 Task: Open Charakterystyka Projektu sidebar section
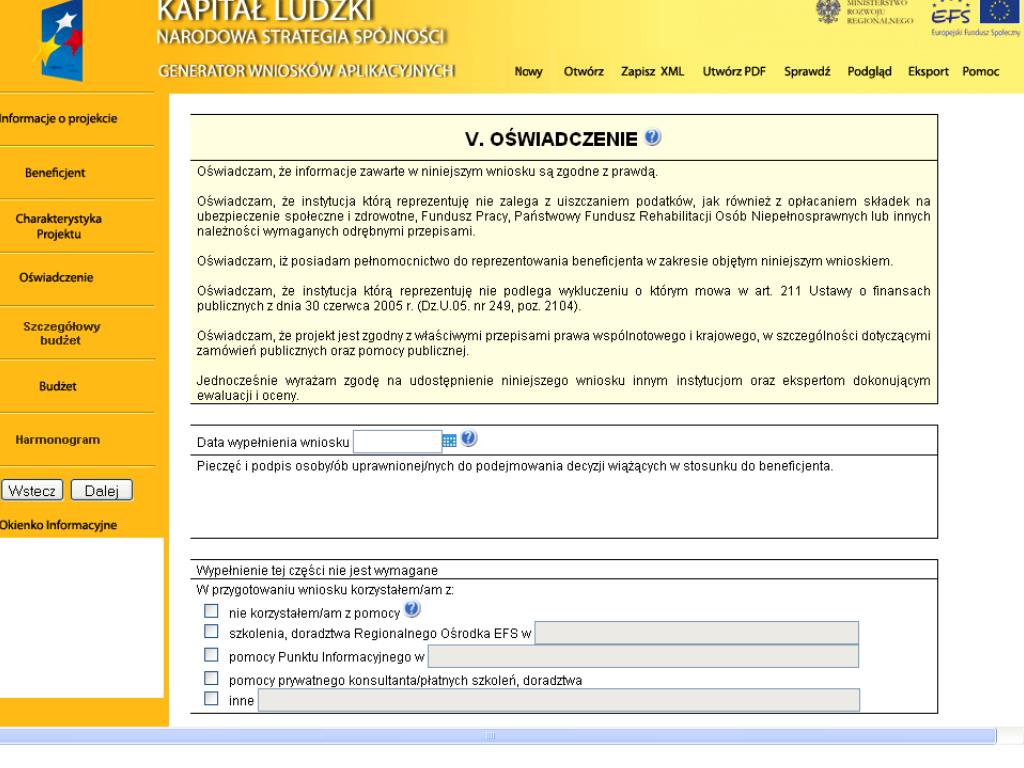click(x=59, y=226)
